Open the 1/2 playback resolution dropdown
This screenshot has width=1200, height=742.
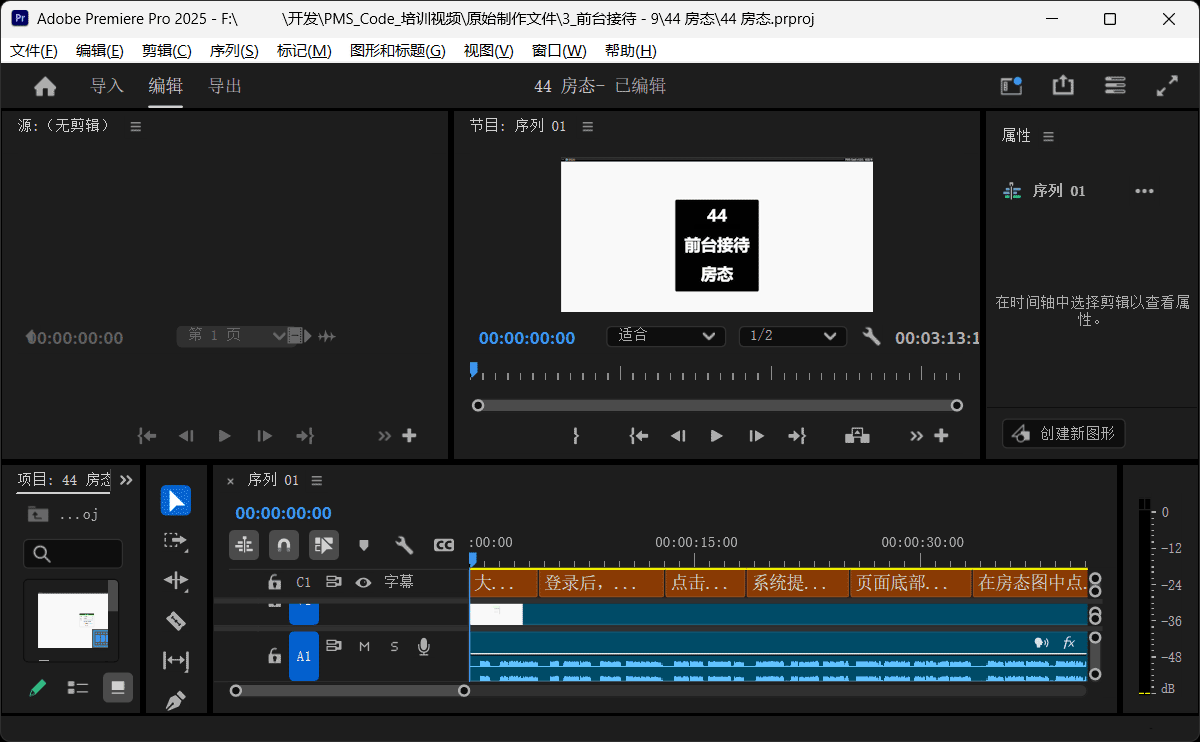click(792, 336)
